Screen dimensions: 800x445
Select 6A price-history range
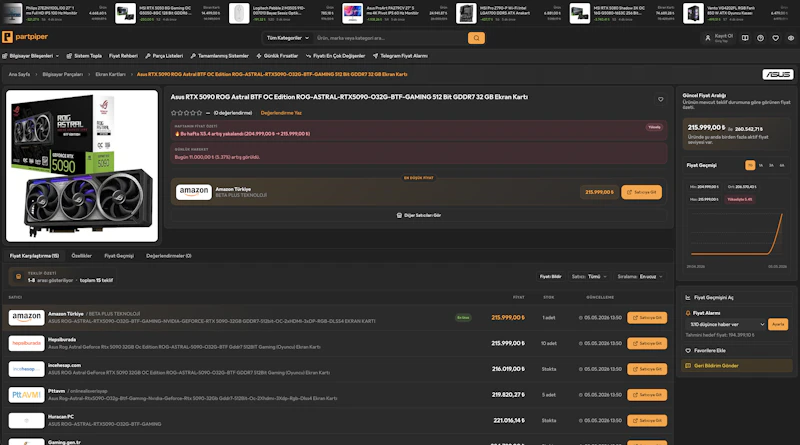[782, 165]
